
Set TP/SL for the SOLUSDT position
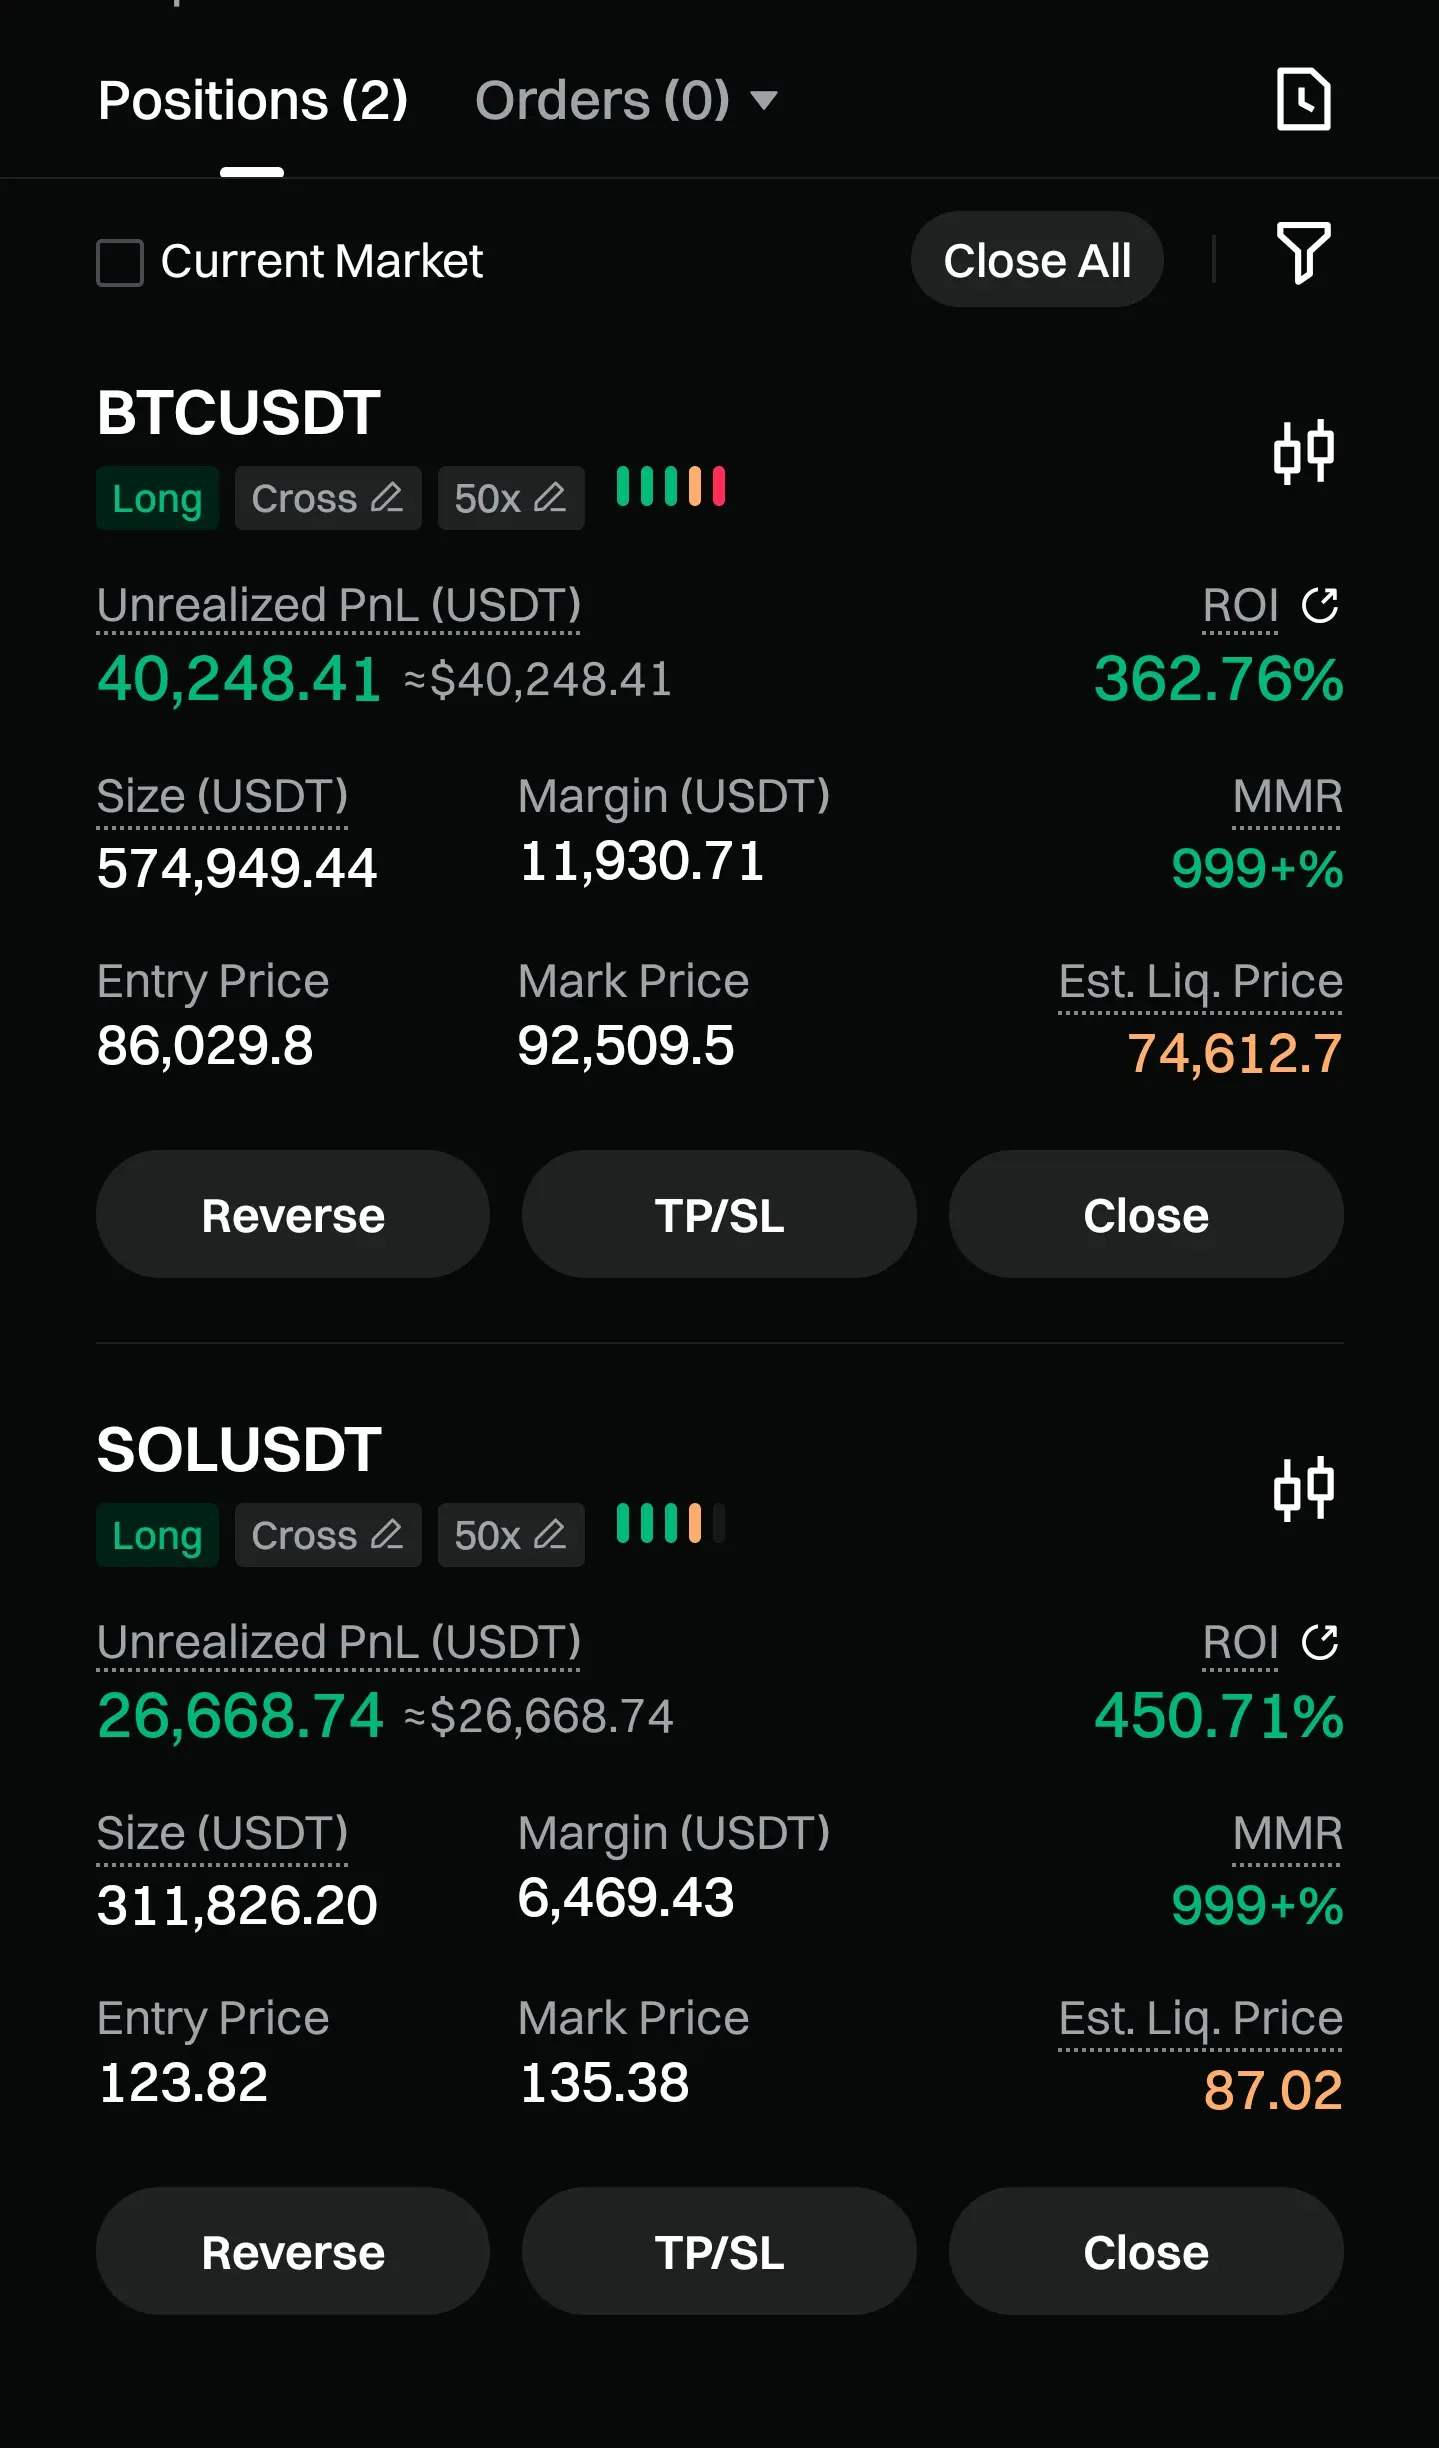[x=719, y=2251]
